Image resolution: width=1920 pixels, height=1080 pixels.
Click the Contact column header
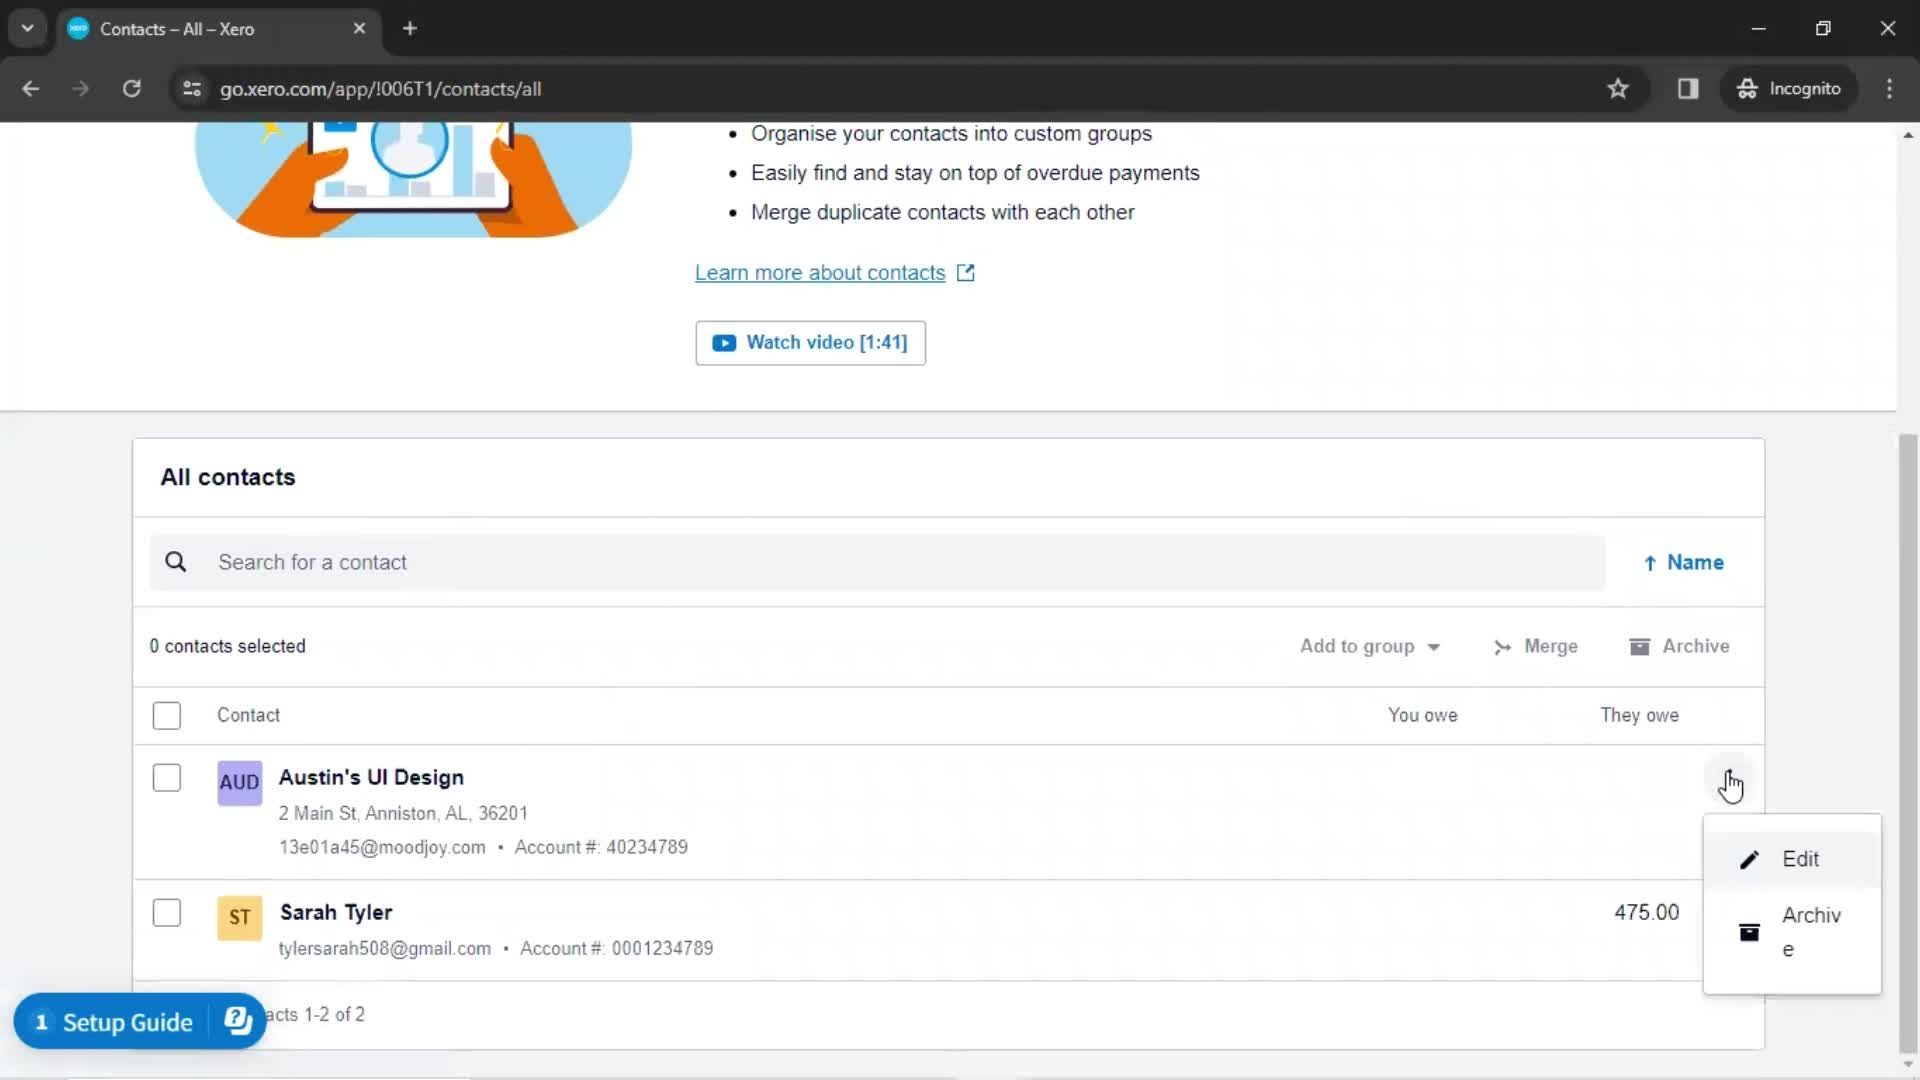tap(248, 716)
